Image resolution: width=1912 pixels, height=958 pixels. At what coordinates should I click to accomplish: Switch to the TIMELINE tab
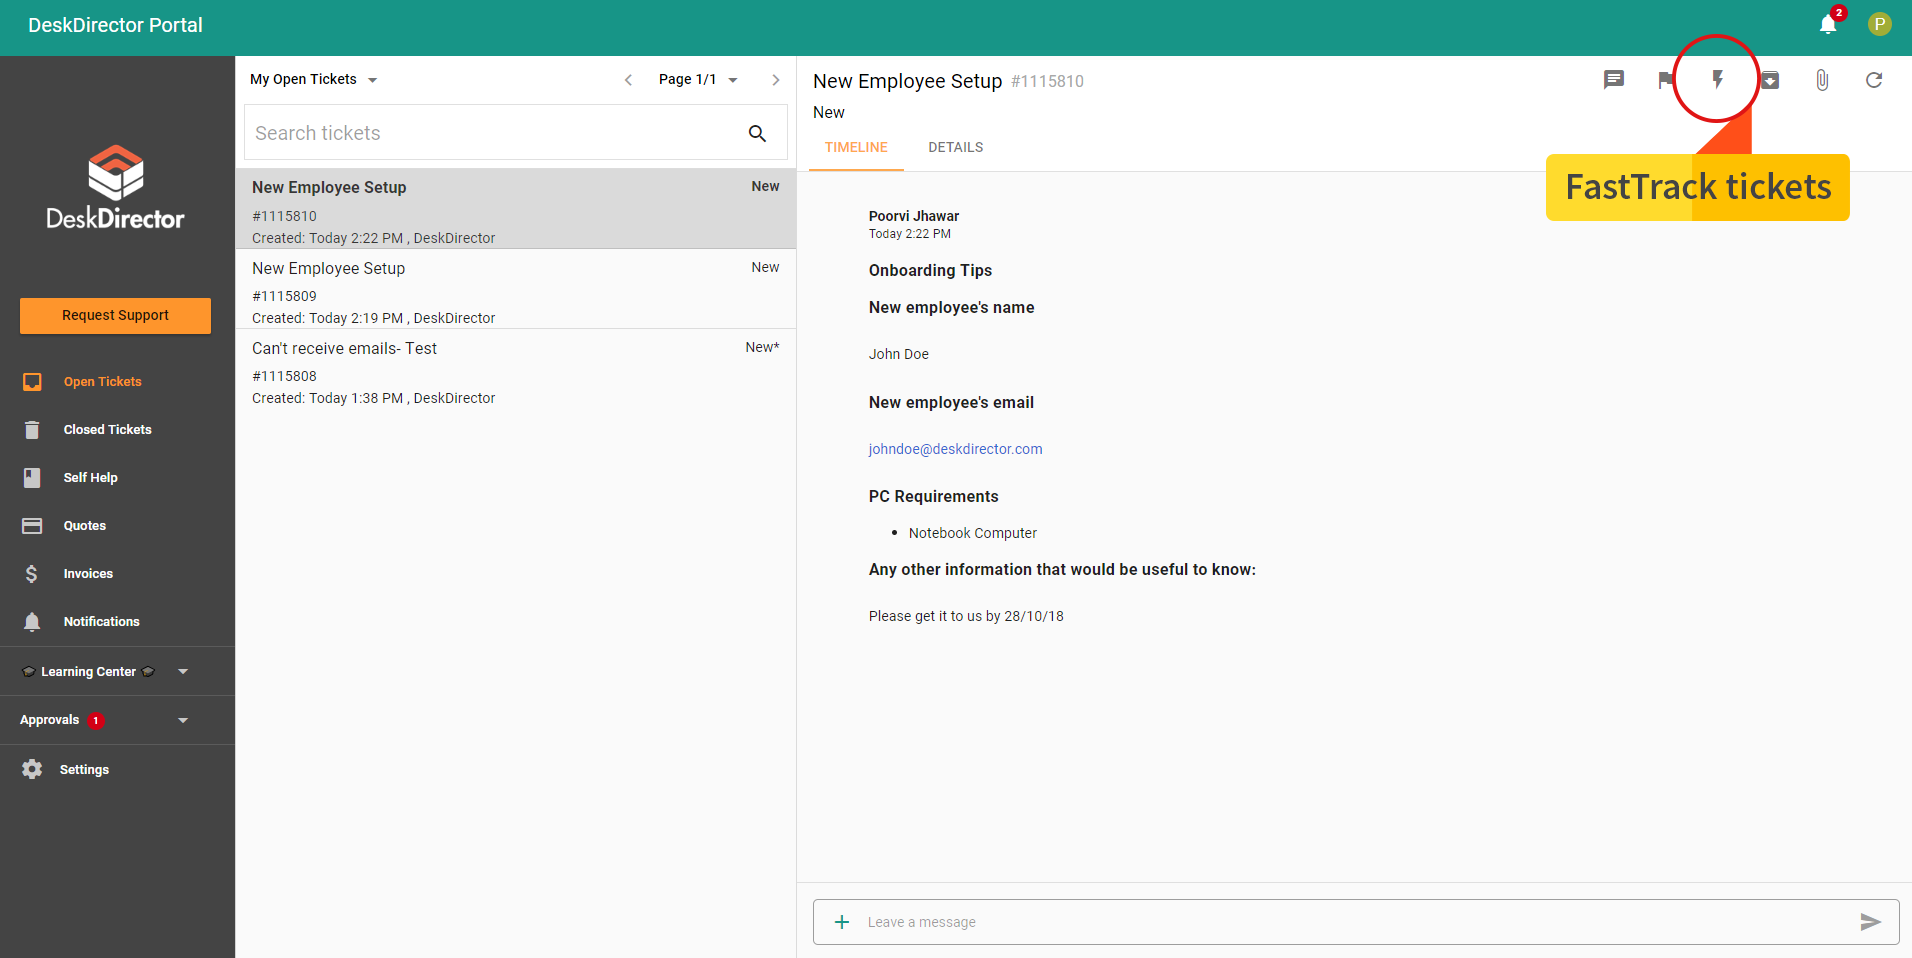(856, 147)
